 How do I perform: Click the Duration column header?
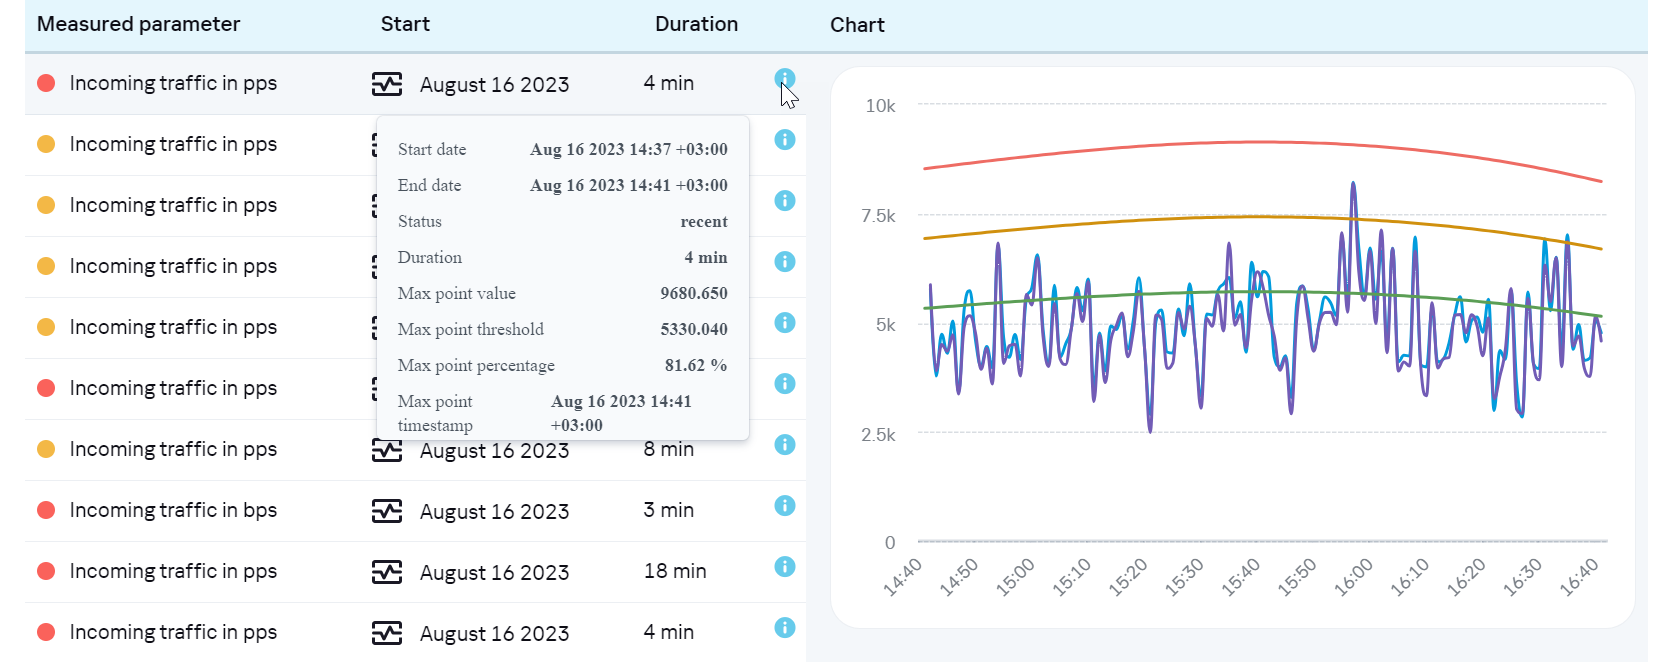point(696,24)
